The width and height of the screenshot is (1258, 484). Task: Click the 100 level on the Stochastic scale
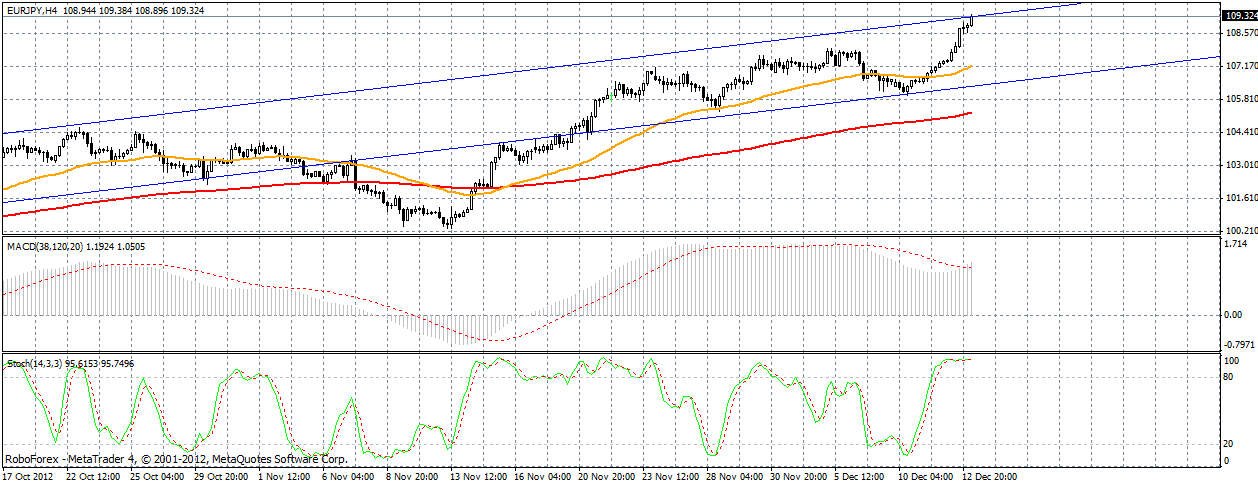(x=1233, y=360)
